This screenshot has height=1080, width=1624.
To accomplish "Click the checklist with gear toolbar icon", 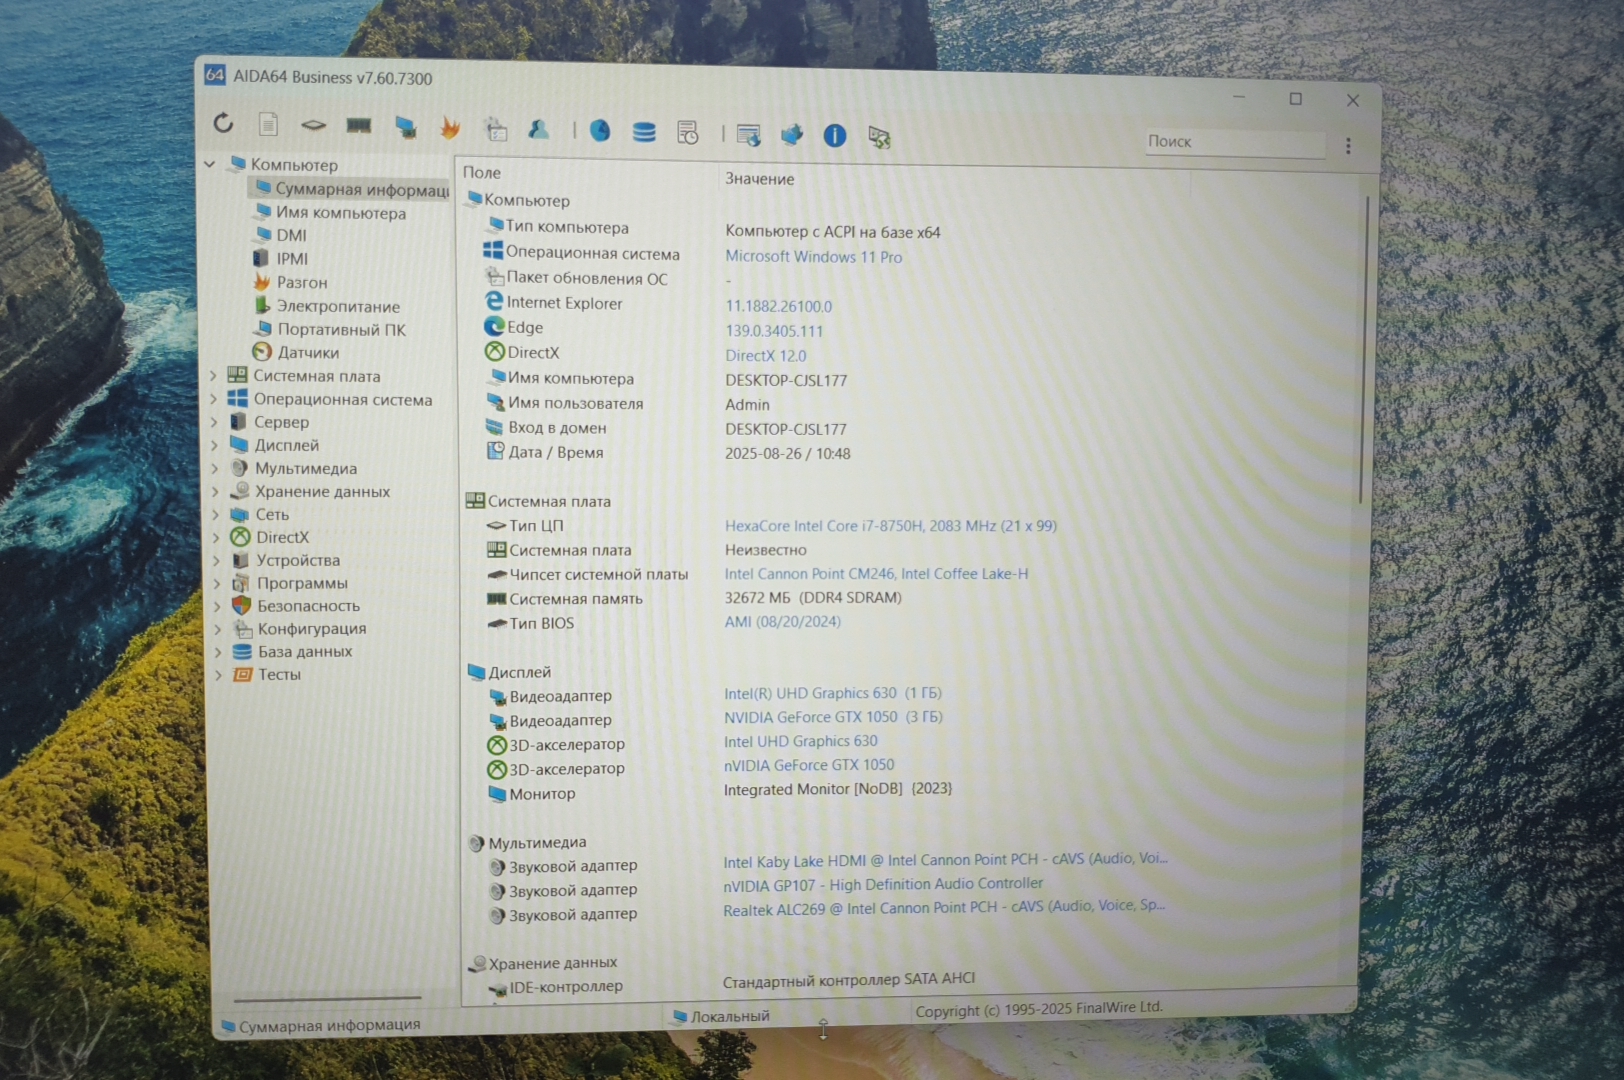I will click(x=496, y=128).
